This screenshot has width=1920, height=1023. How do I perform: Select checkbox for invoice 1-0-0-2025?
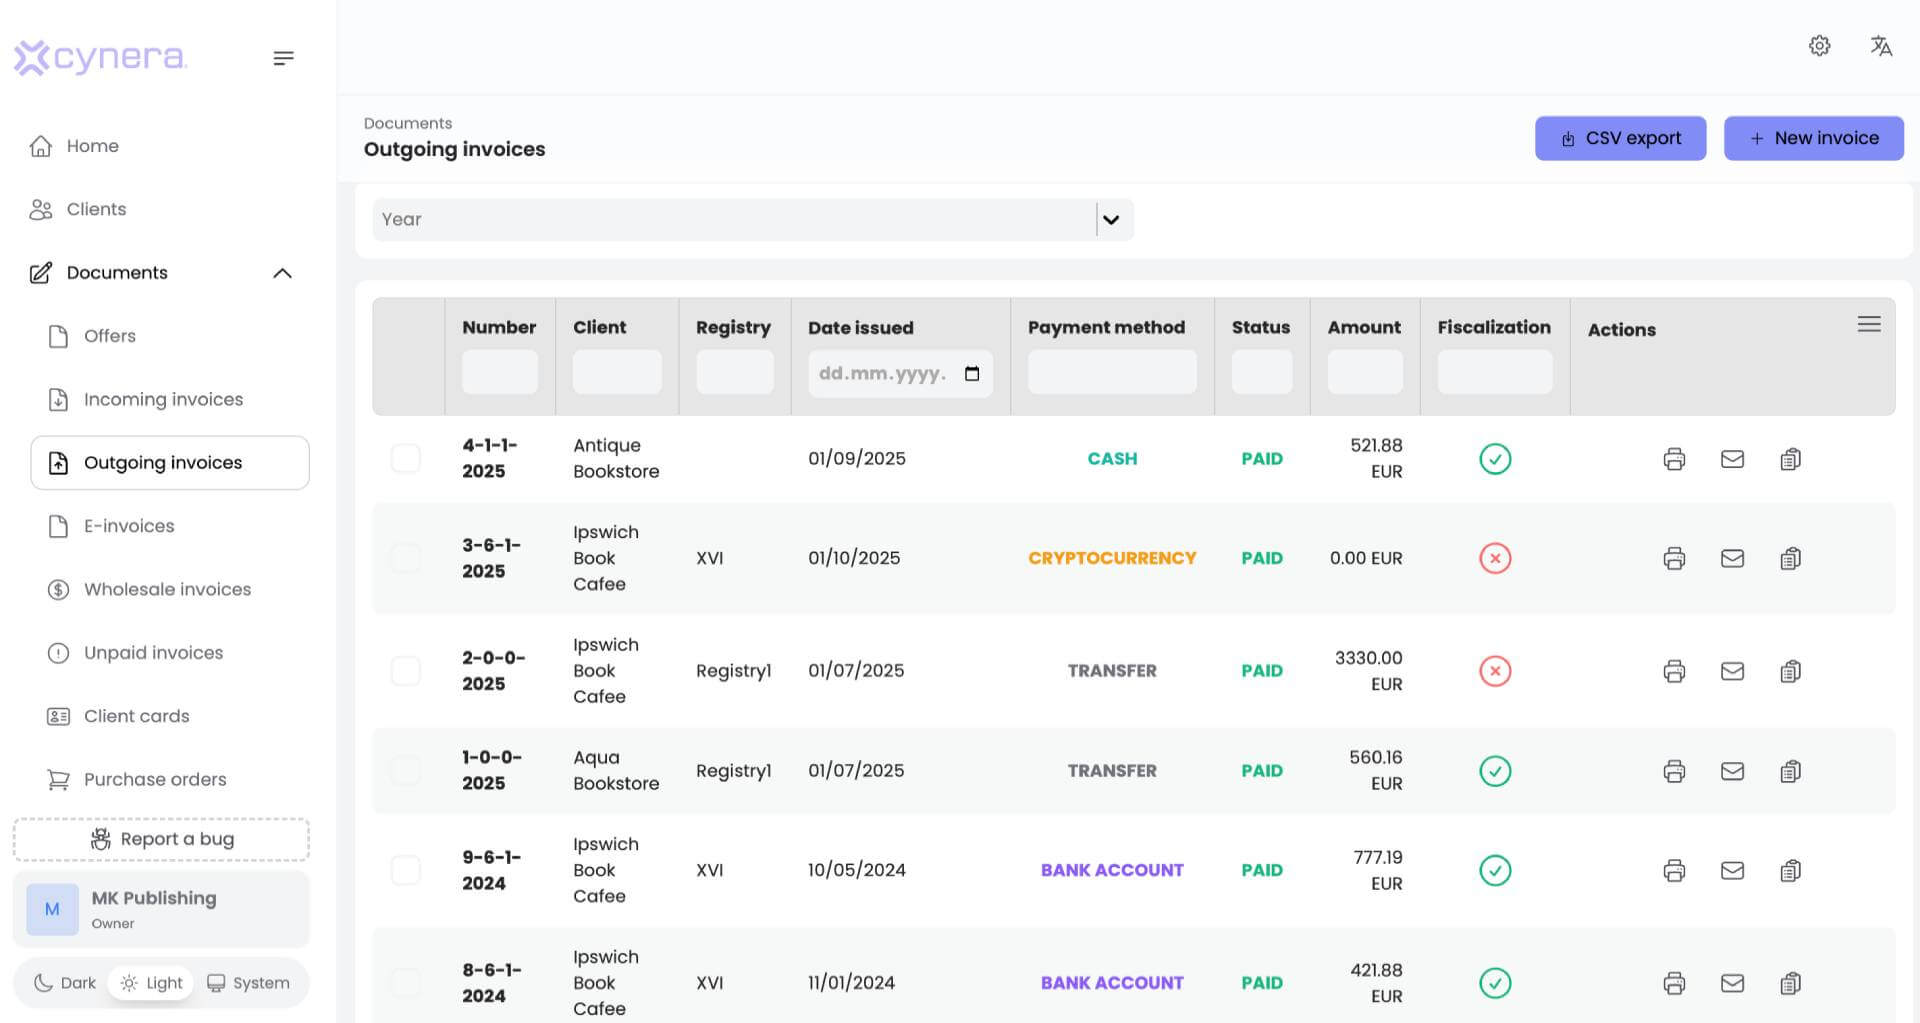405,771
